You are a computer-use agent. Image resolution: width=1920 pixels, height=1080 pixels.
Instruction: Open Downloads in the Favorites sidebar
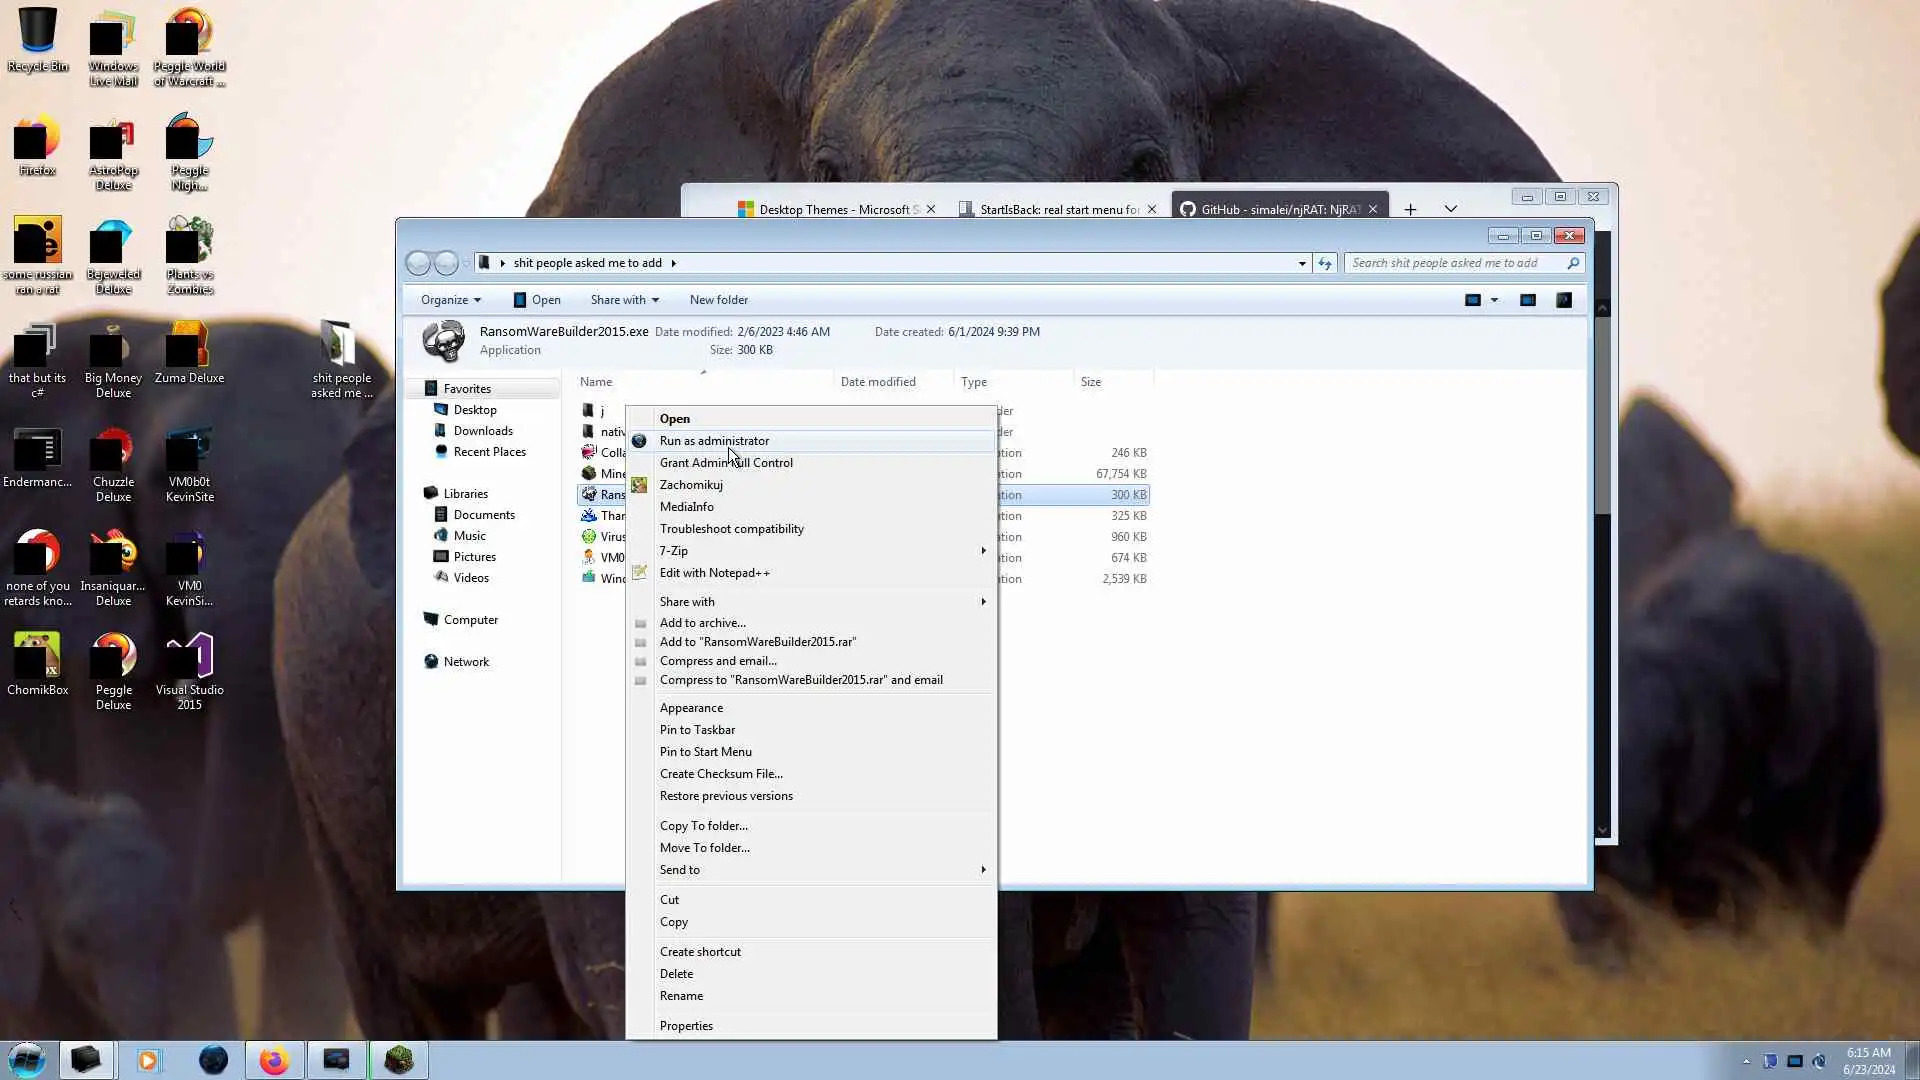pos(482,431)
